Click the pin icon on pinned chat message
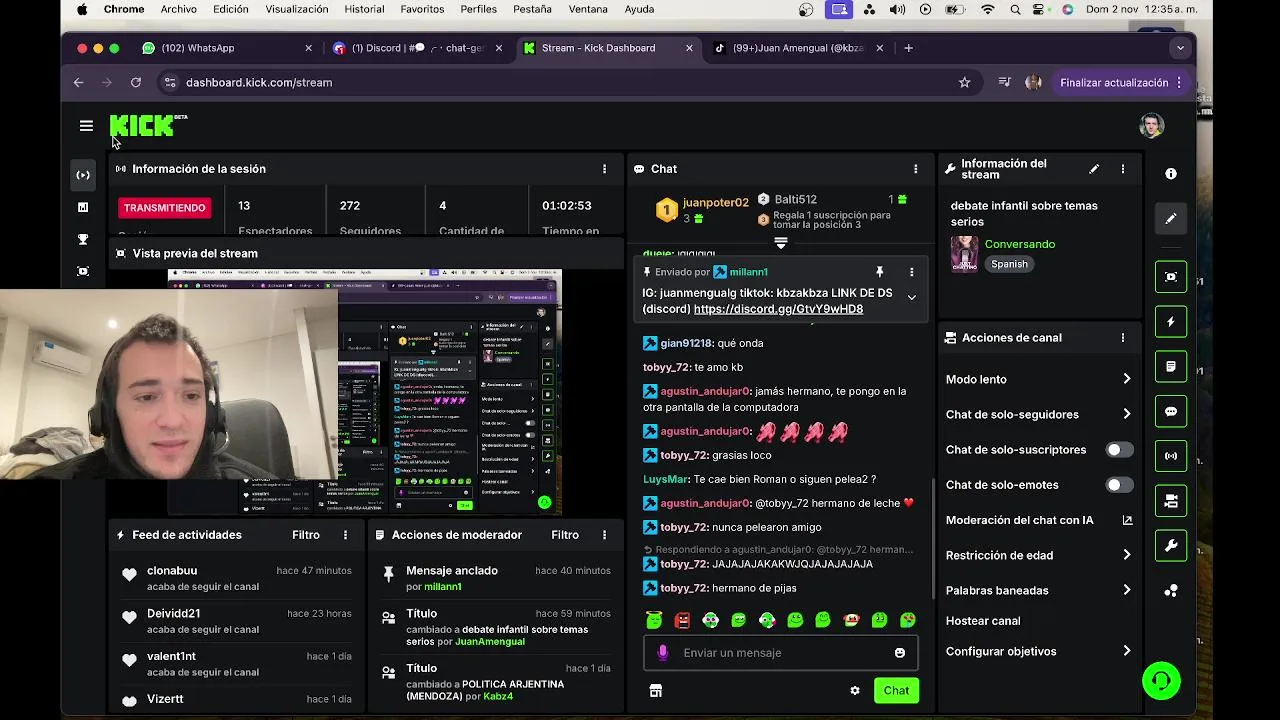This screenshot has width=1280, height=720. [880, 272]
